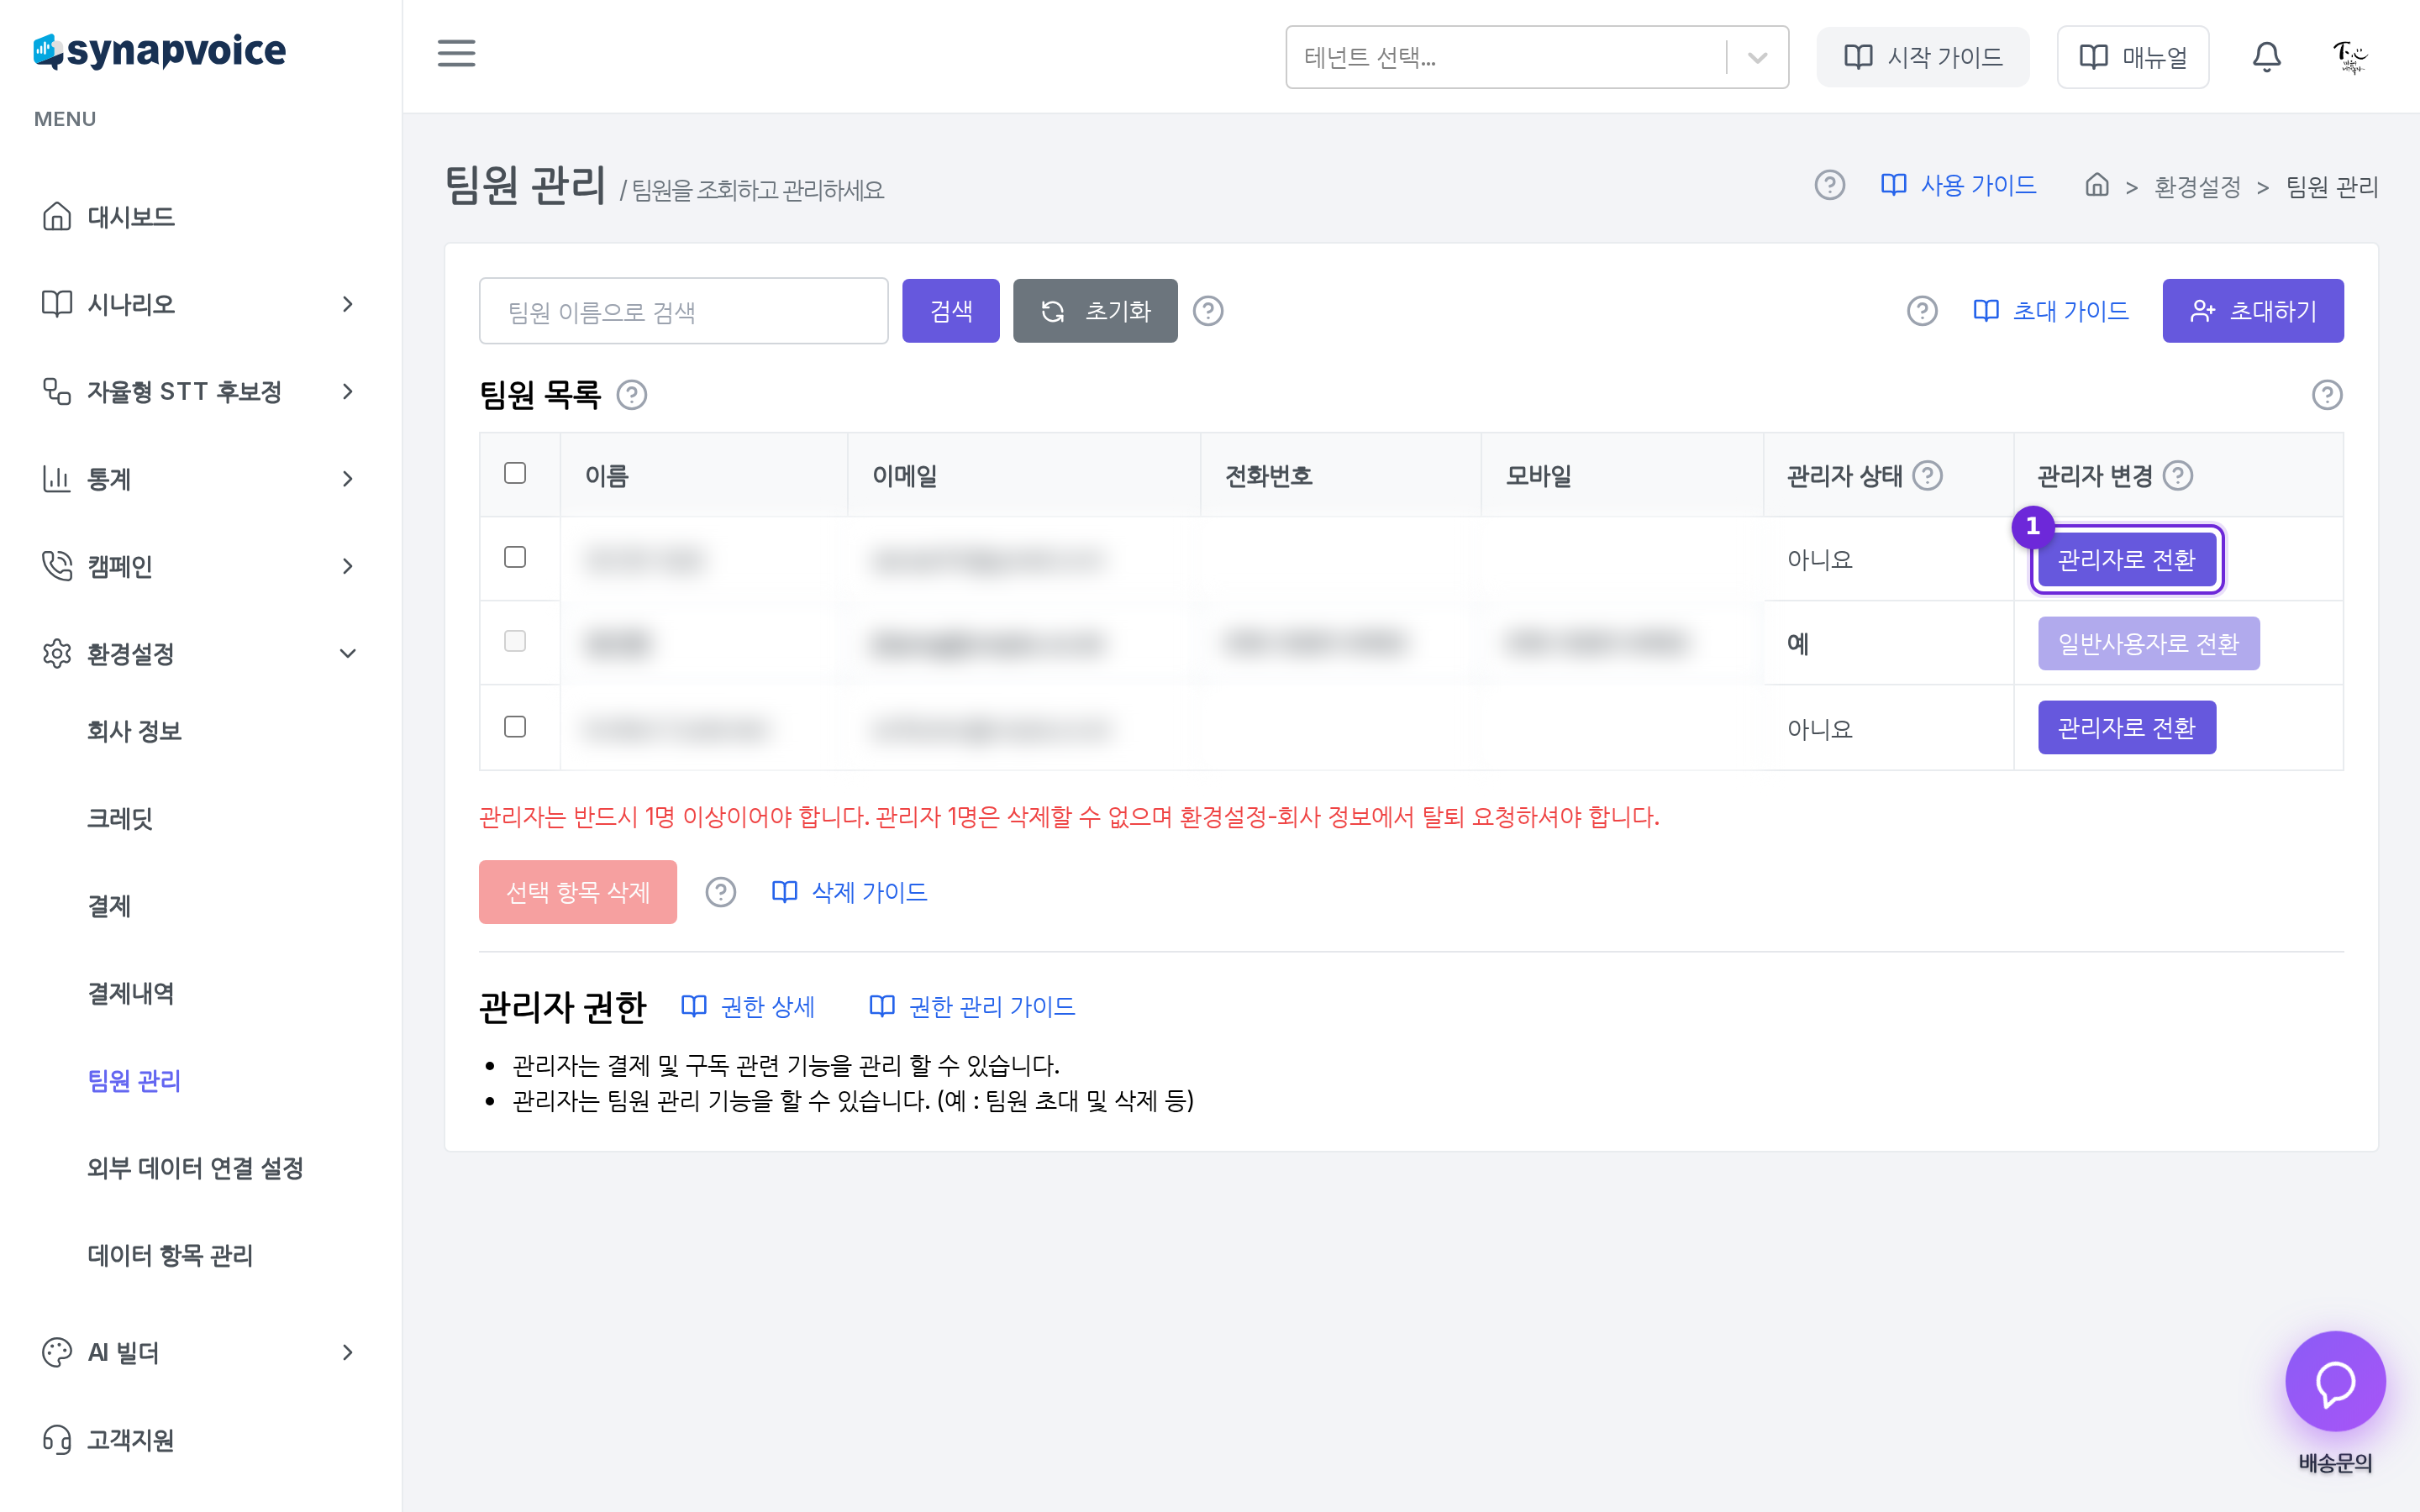
Task: Expand the 캠페인 menu
Action: pyautogui.click(x=200, y=566)
